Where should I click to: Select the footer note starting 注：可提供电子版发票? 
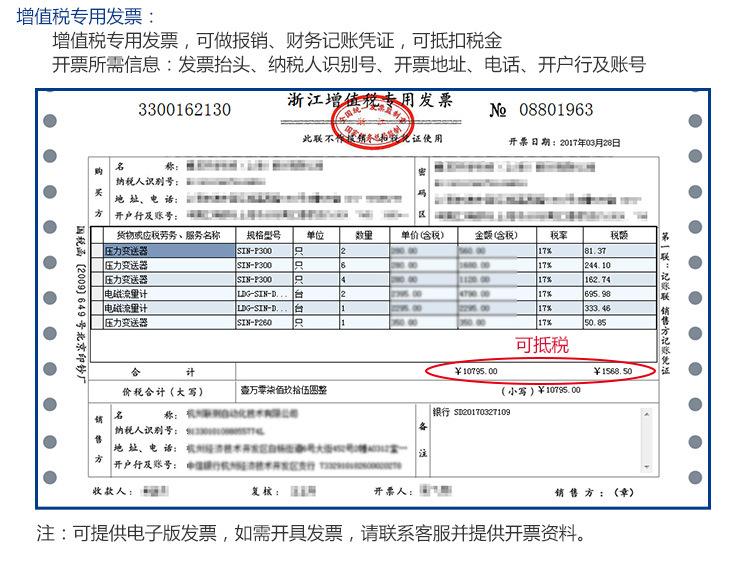311,533
